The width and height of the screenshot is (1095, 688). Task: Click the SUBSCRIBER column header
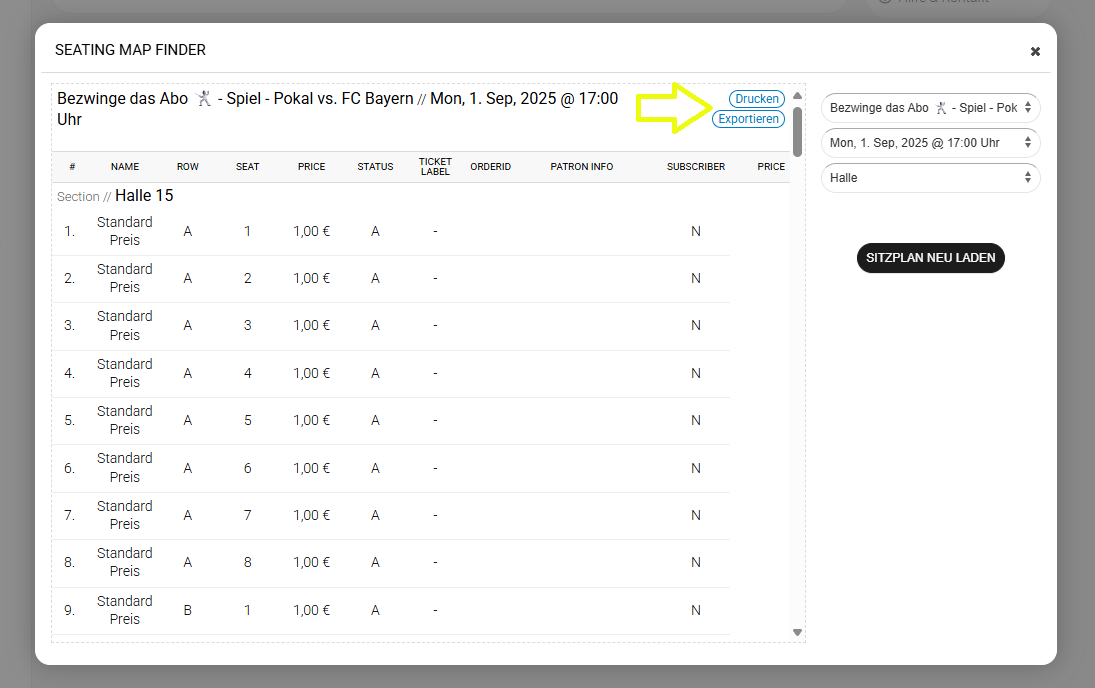696,167
